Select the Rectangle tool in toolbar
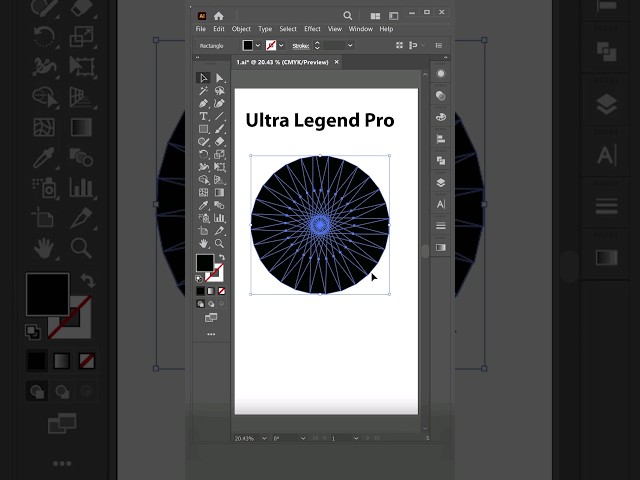This screenshot has width=640, height=480. pos(203,129)
